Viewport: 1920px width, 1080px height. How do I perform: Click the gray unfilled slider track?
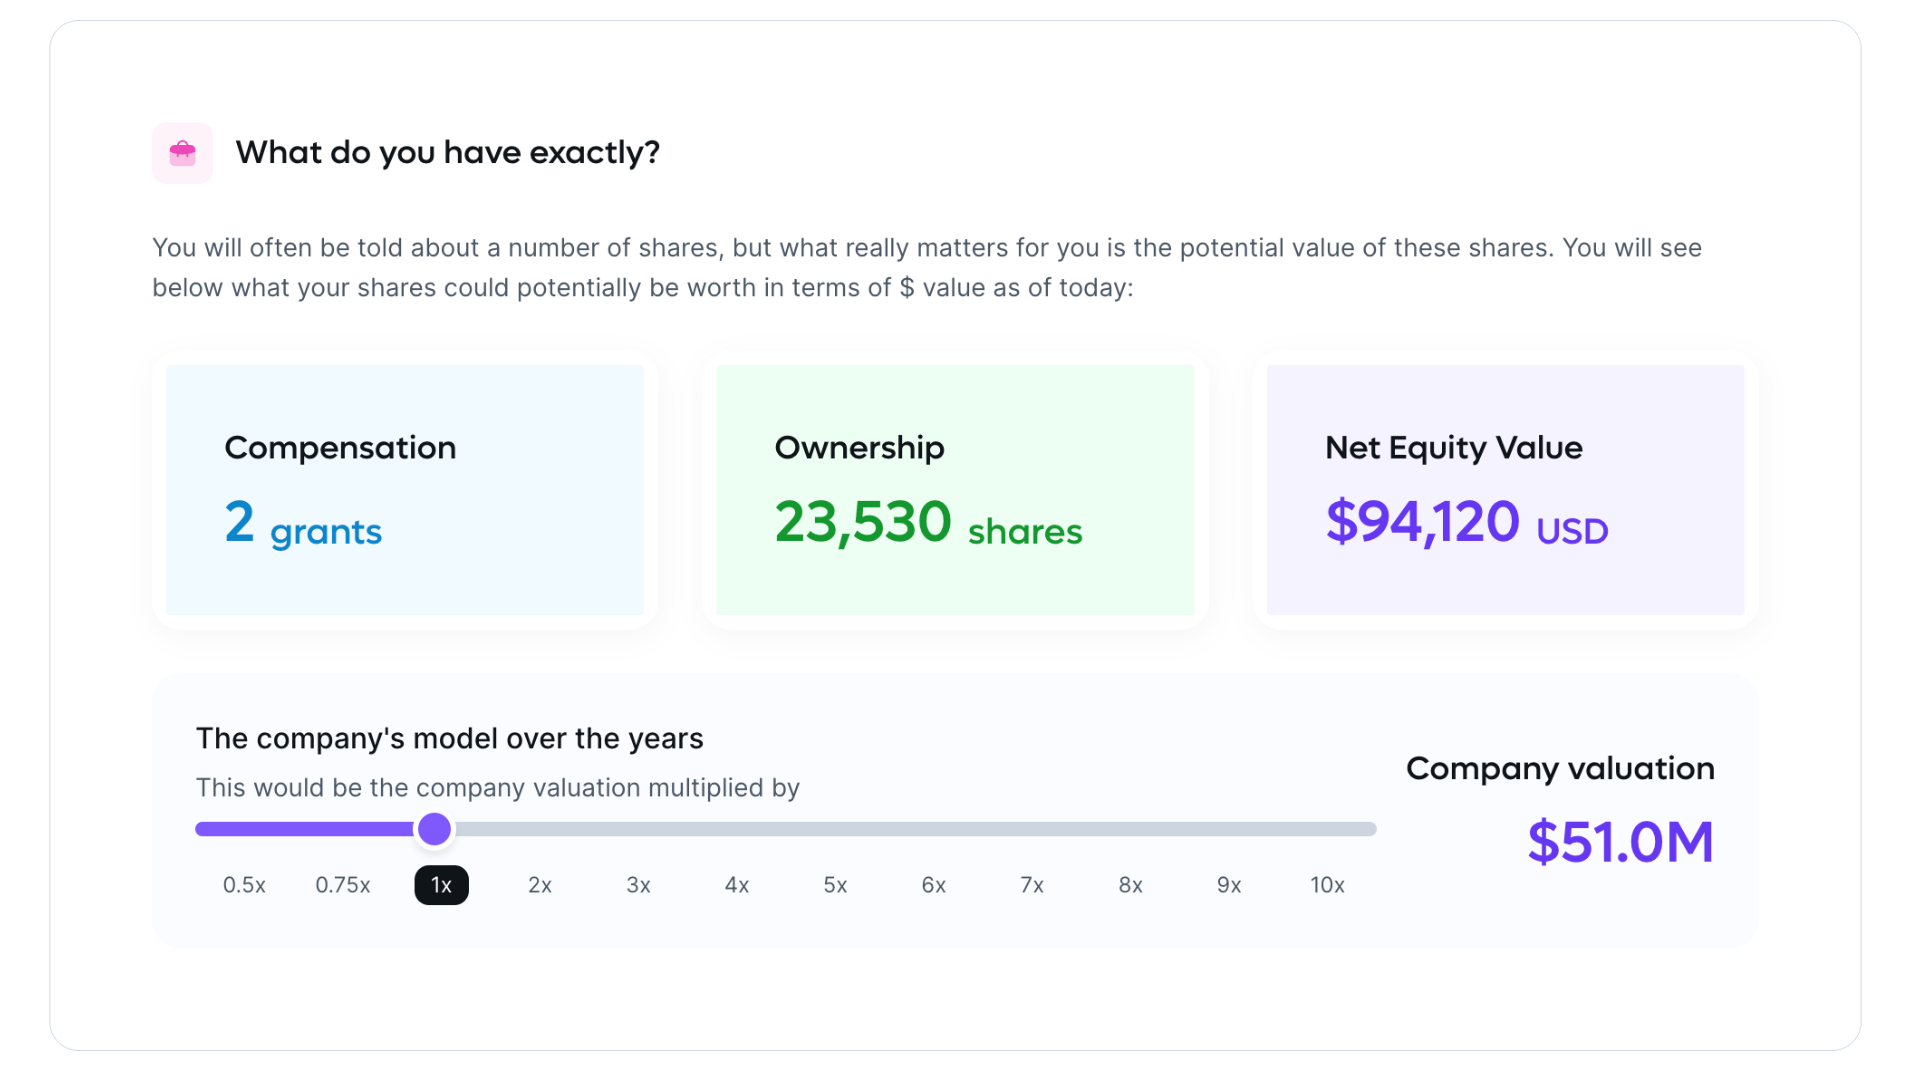tap(900, 829)
